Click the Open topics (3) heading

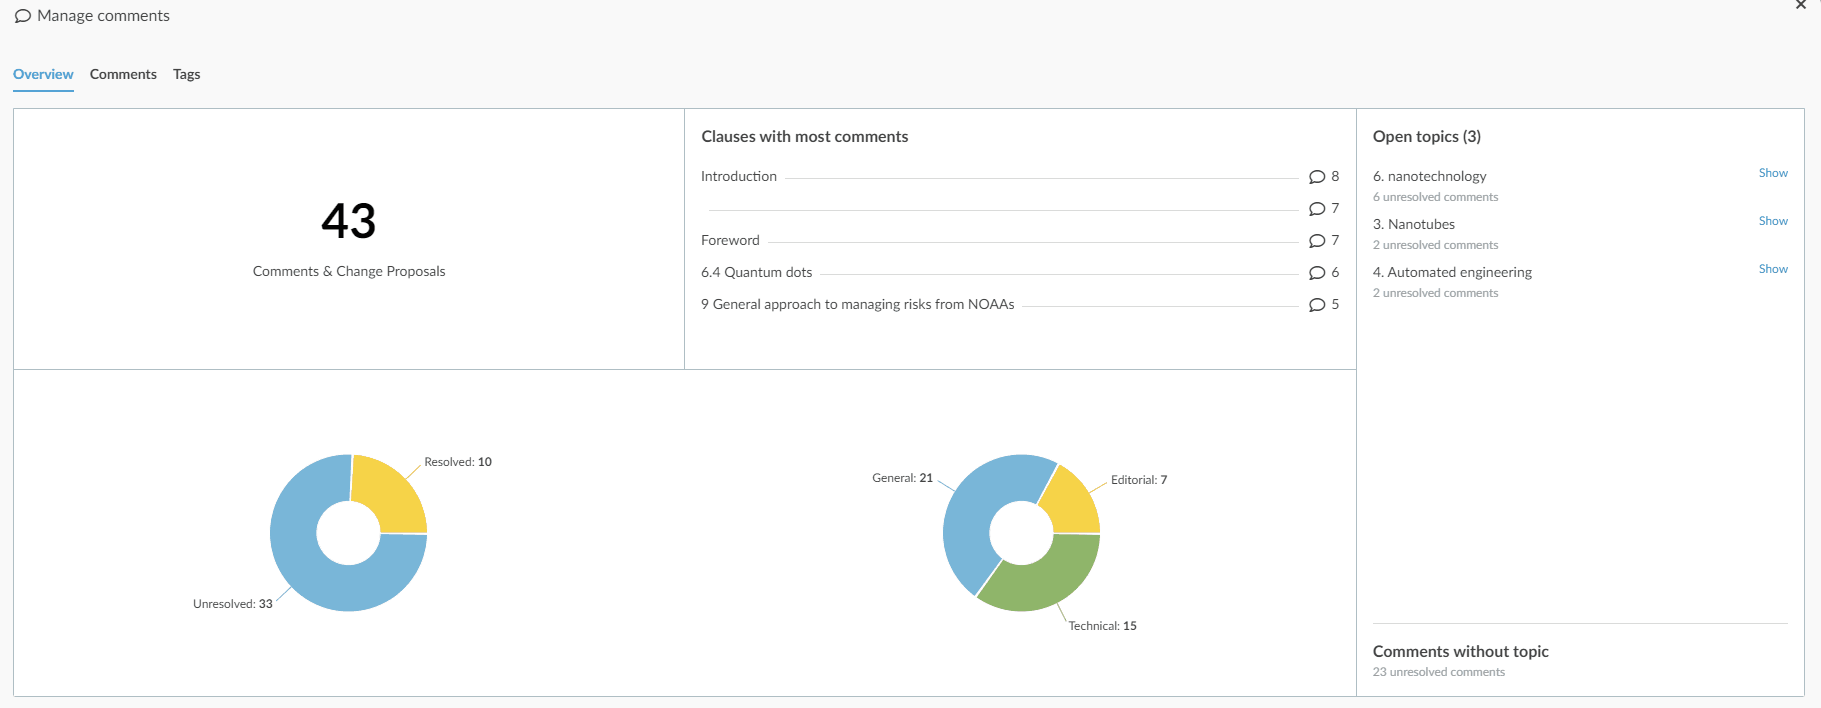point(1427,136)
